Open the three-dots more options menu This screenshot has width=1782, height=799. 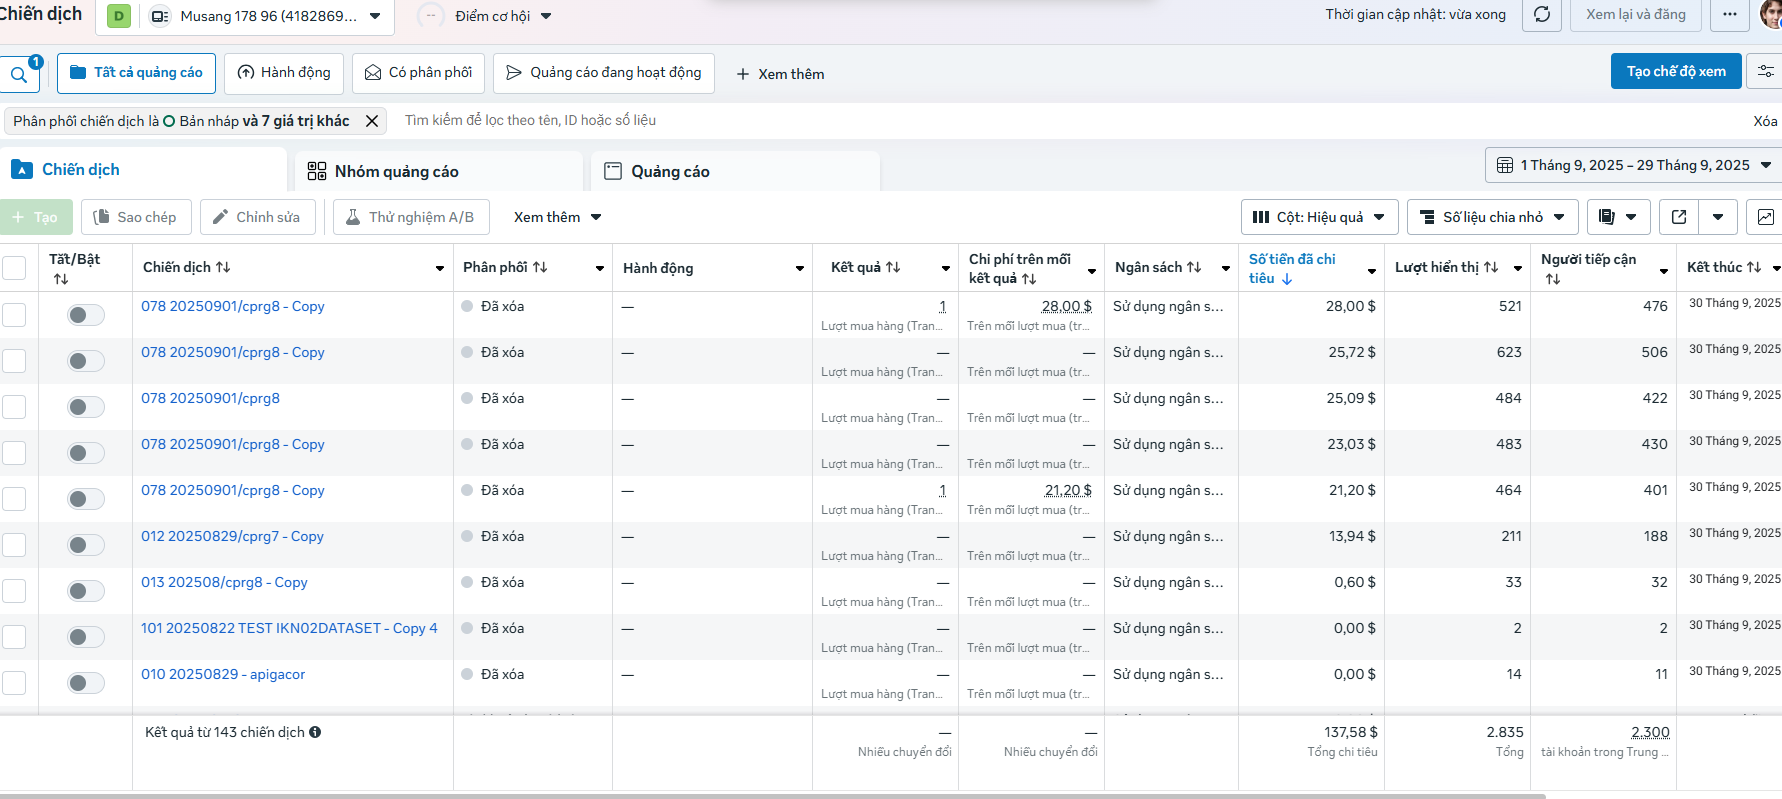1730,15
